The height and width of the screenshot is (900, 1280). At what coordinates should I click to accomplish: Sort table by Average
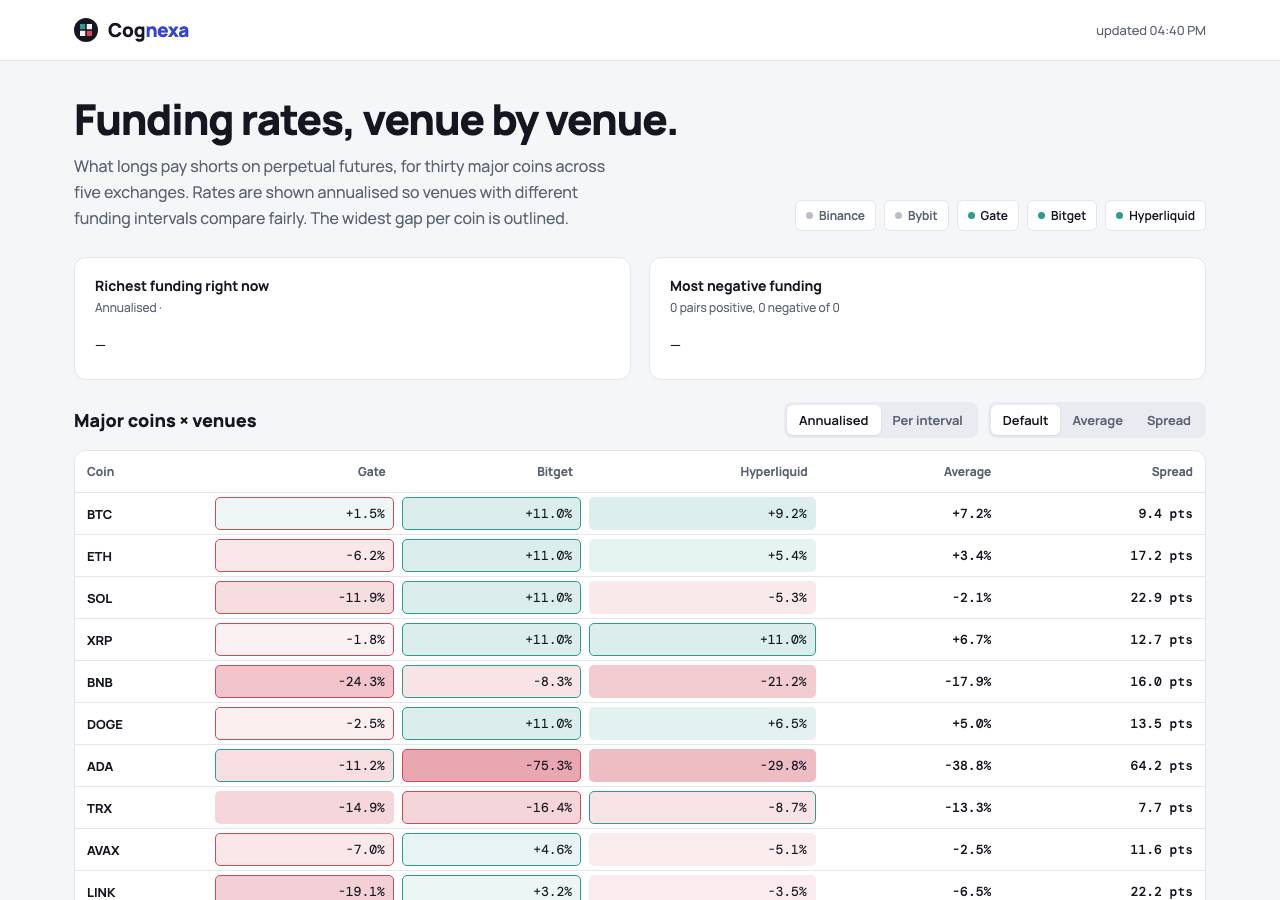[1097, 420]
